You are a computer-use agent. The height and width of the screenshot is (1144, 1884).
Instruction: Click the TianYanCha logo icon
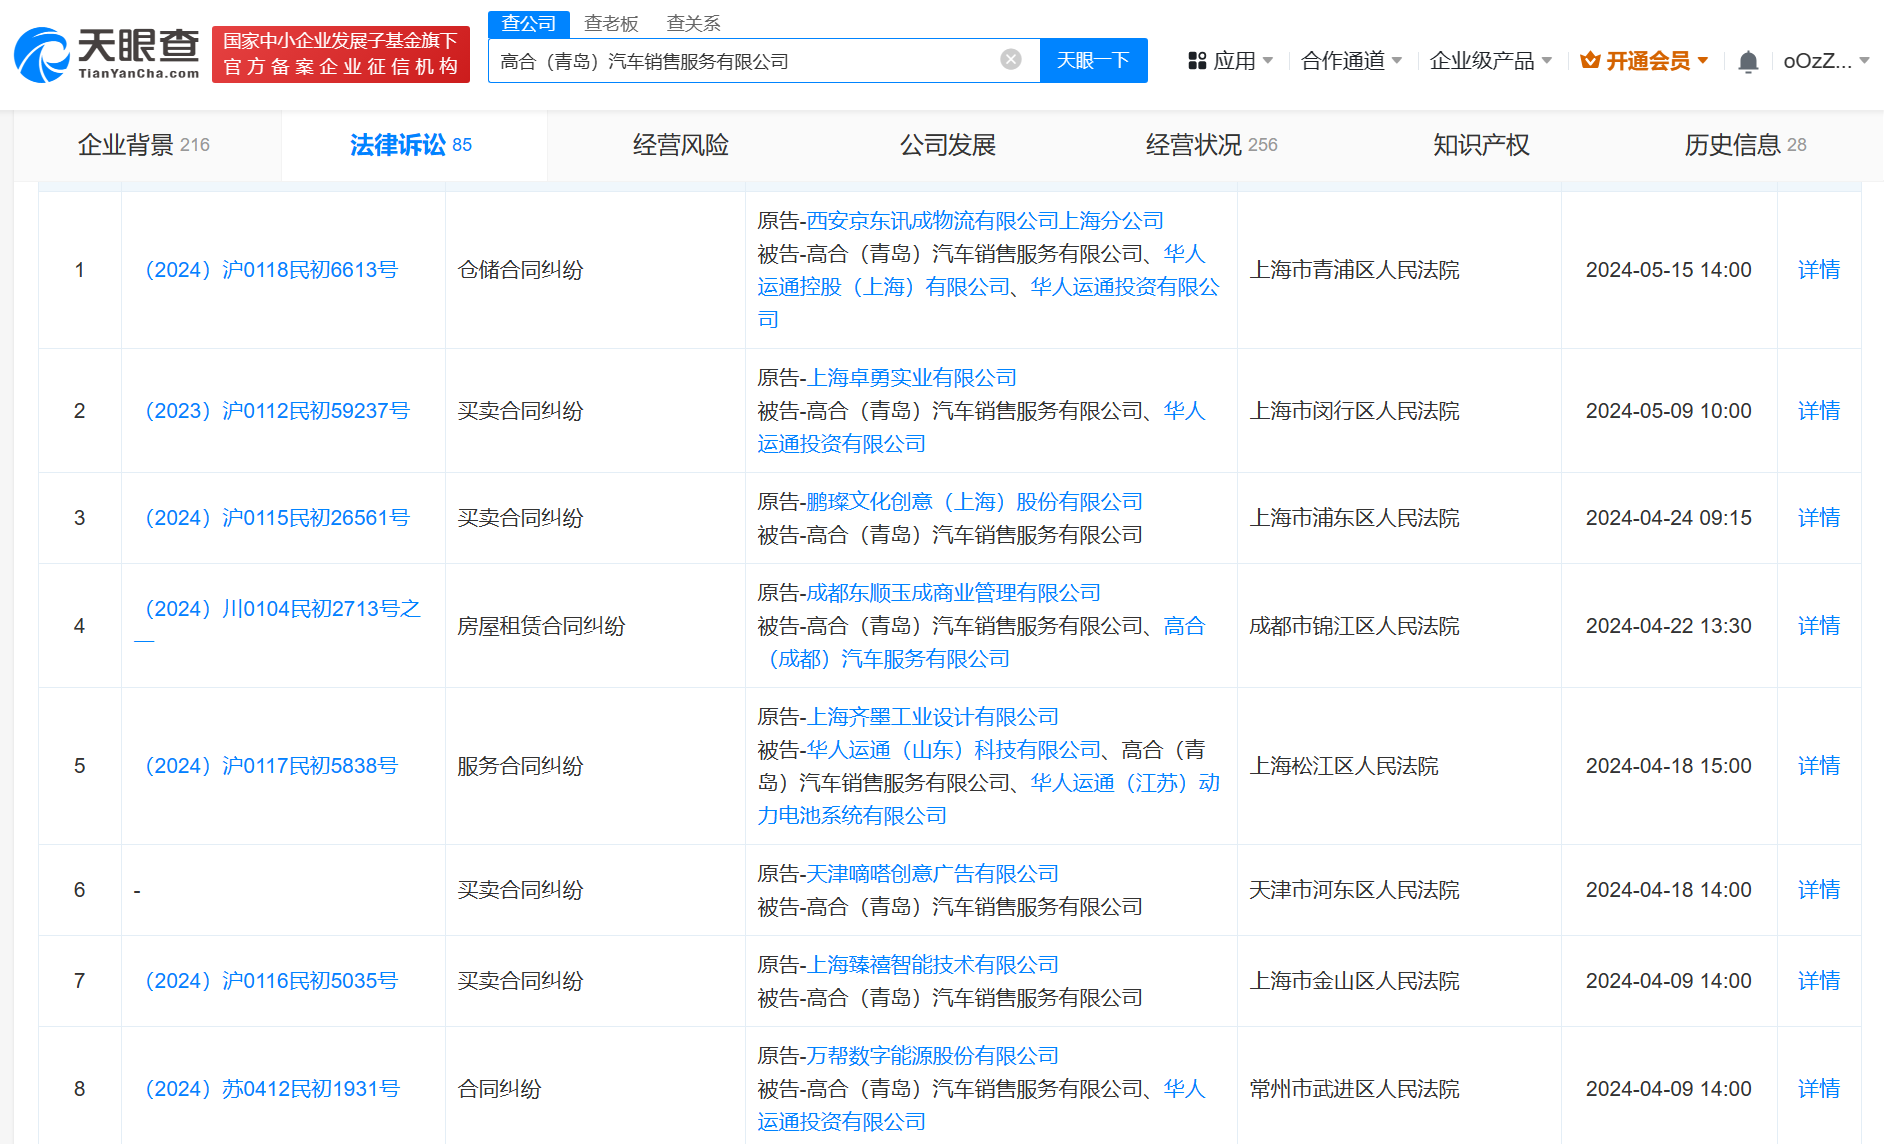(x=42, y=56)
